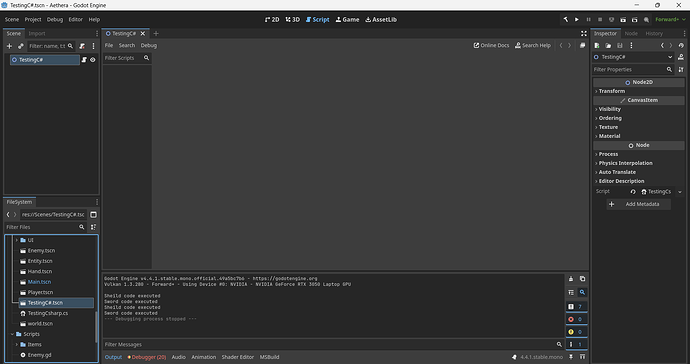Revert the Script property value
This screenshot has height=364, width=690.
633,191
